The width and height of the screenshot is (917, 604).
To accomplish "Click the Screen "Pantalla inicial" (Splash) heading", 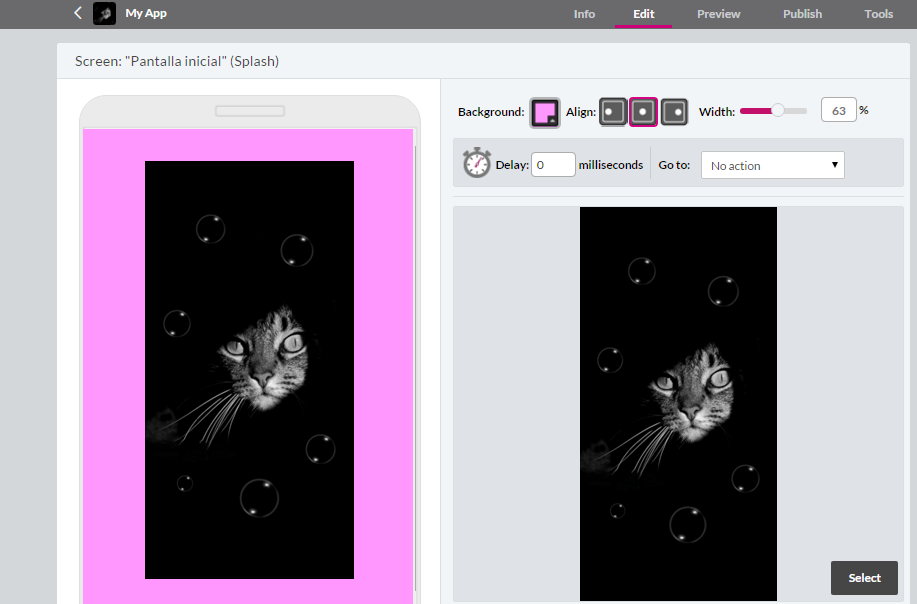I will pyautogui.click(x=177, y=61).
